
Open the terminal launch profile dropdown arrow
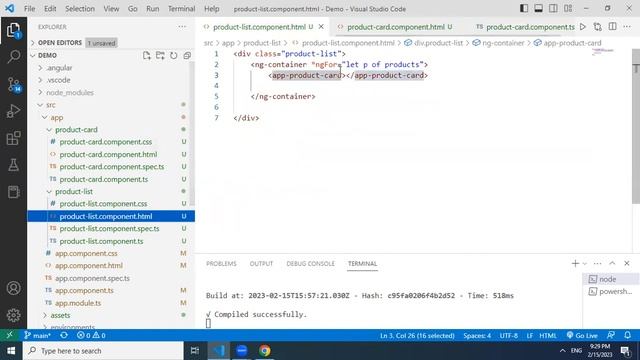pyautogui.click(x=585, y=264)
